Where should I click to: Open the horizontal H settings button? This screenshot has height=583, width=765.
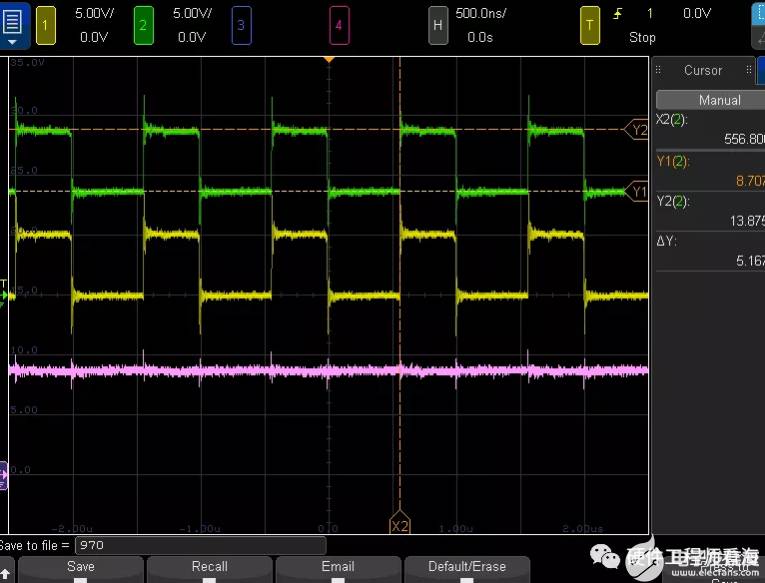(438, 25)
